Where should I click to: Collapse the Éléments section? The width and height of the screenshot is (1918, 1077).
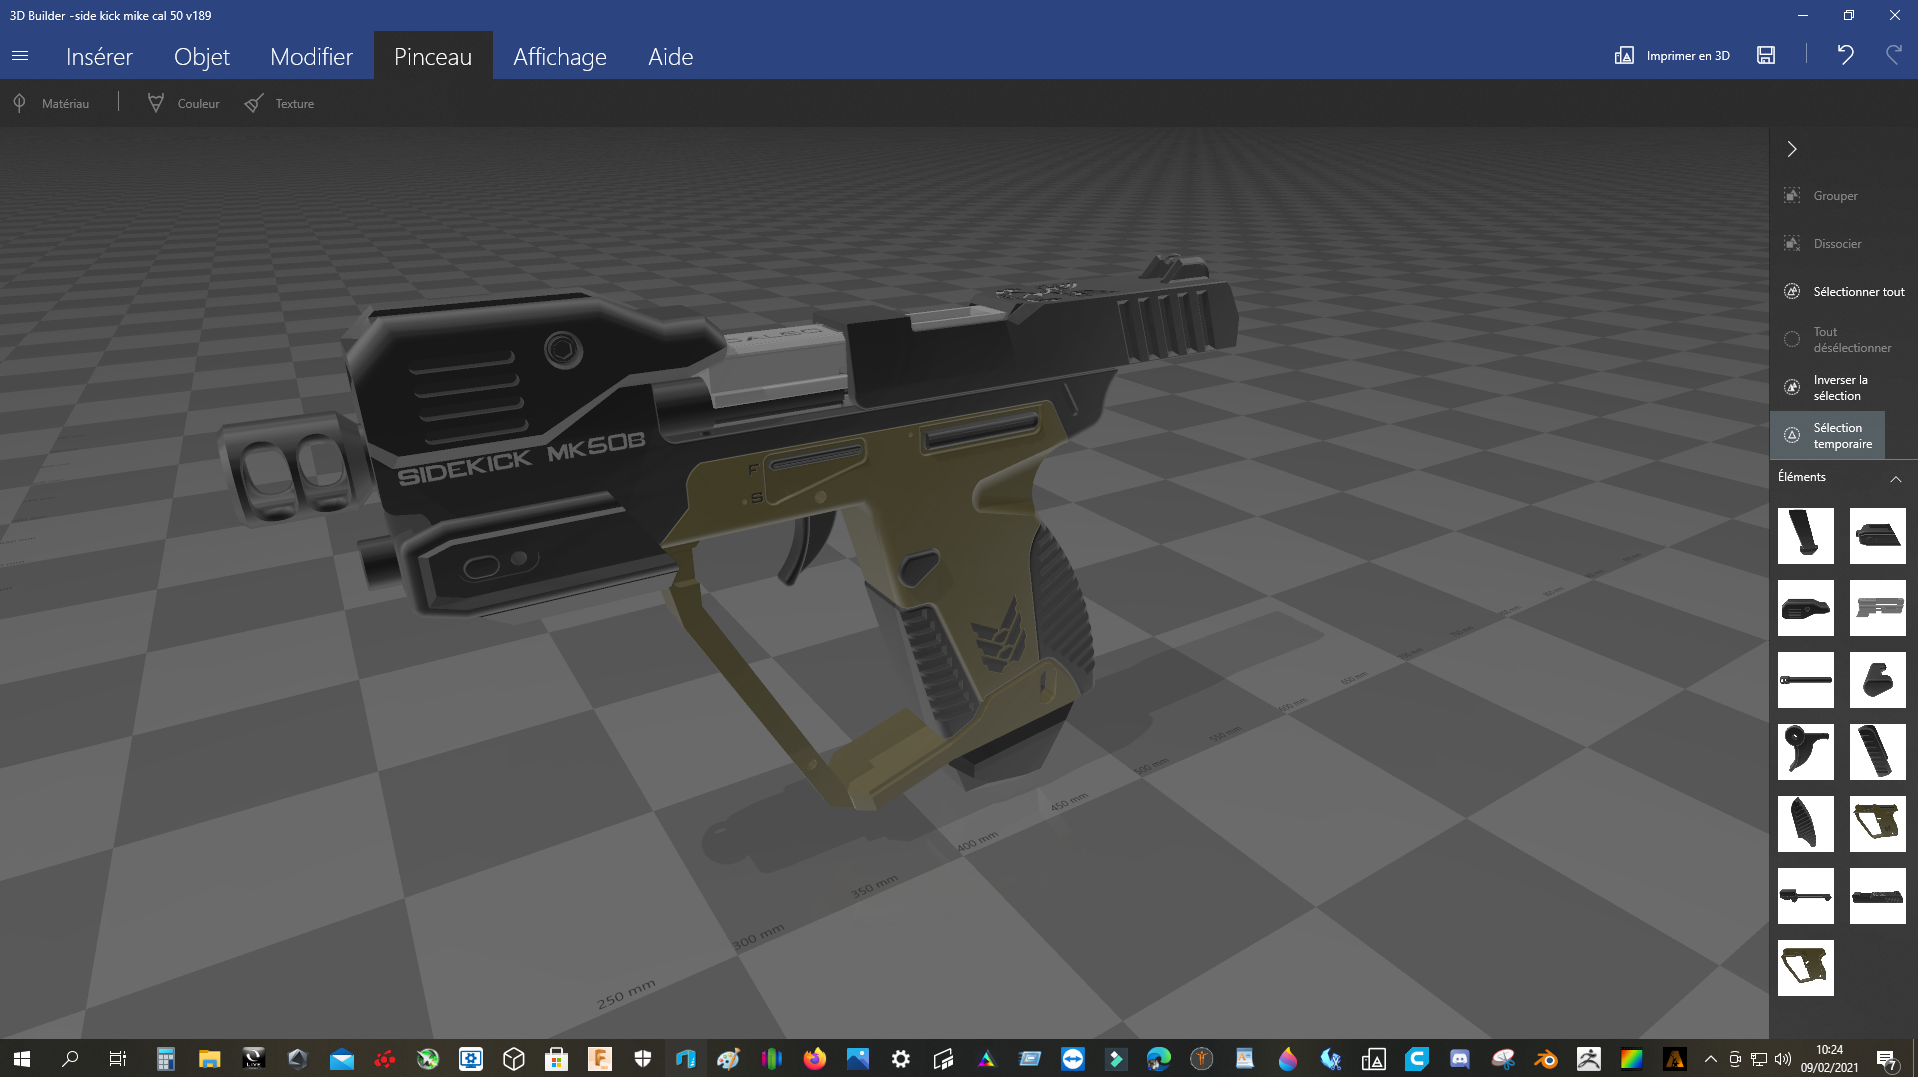[1895, 478]
